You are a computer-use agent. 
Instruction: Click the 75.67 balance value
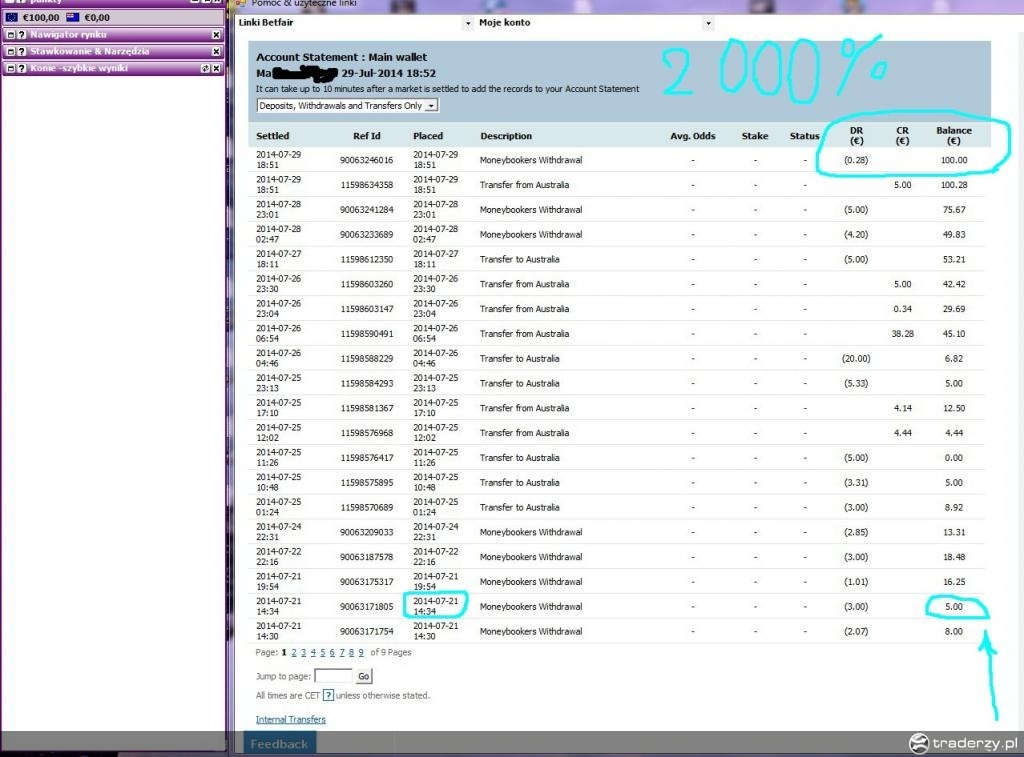[x=953, y=210]
